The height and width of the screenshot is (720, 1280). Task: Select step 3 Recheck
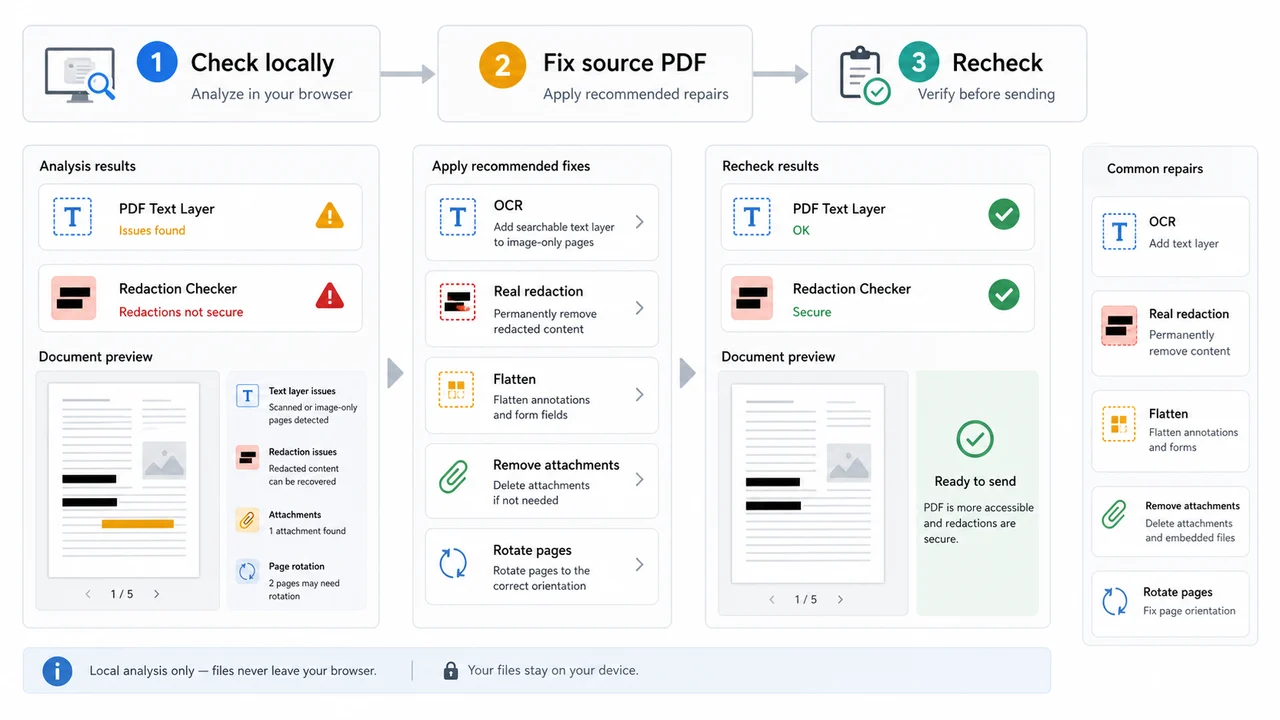(949, 74)
